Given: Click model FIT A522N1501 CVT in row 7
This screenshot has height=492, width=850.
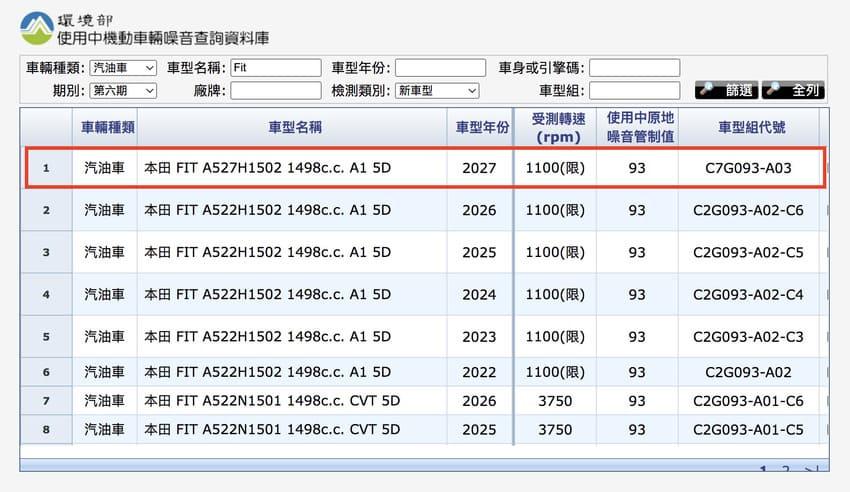Looking at the screenshot, I should (272, 401).
